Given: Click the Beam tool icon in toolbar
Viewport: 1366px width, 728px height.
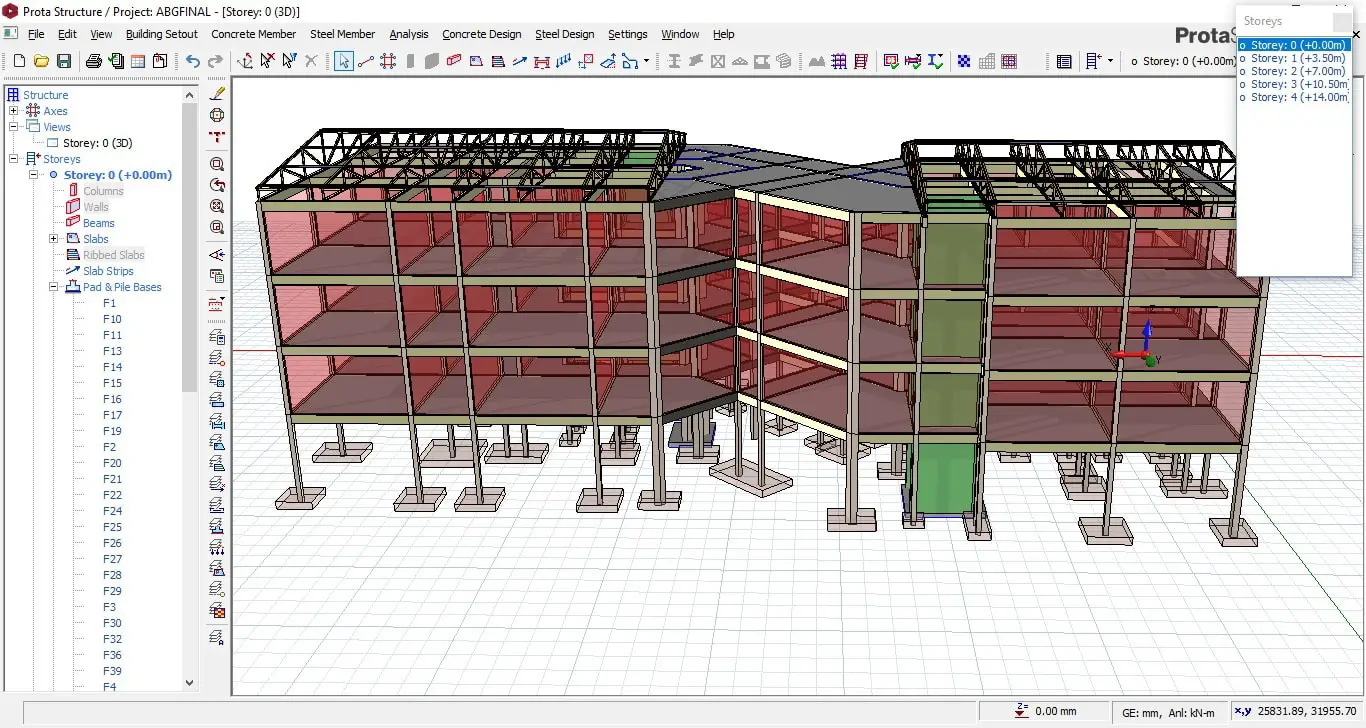Looking at the screenshot, I should [453, 61].
